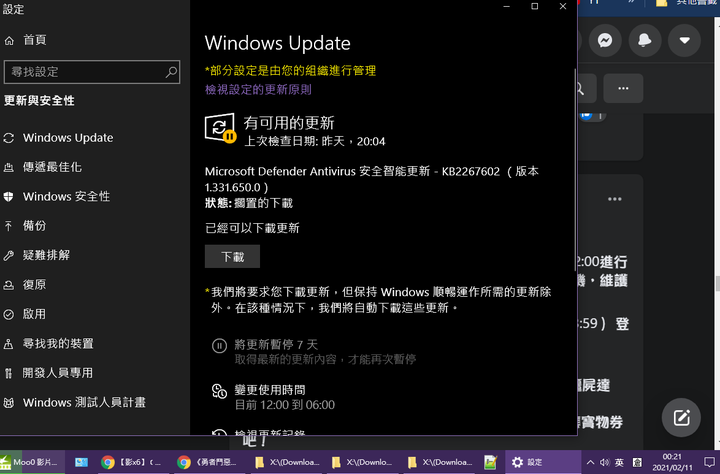Viewport: 720px width, 474px height.
Task: Expand the system tray hidden icons chevron
Action: 591,463
